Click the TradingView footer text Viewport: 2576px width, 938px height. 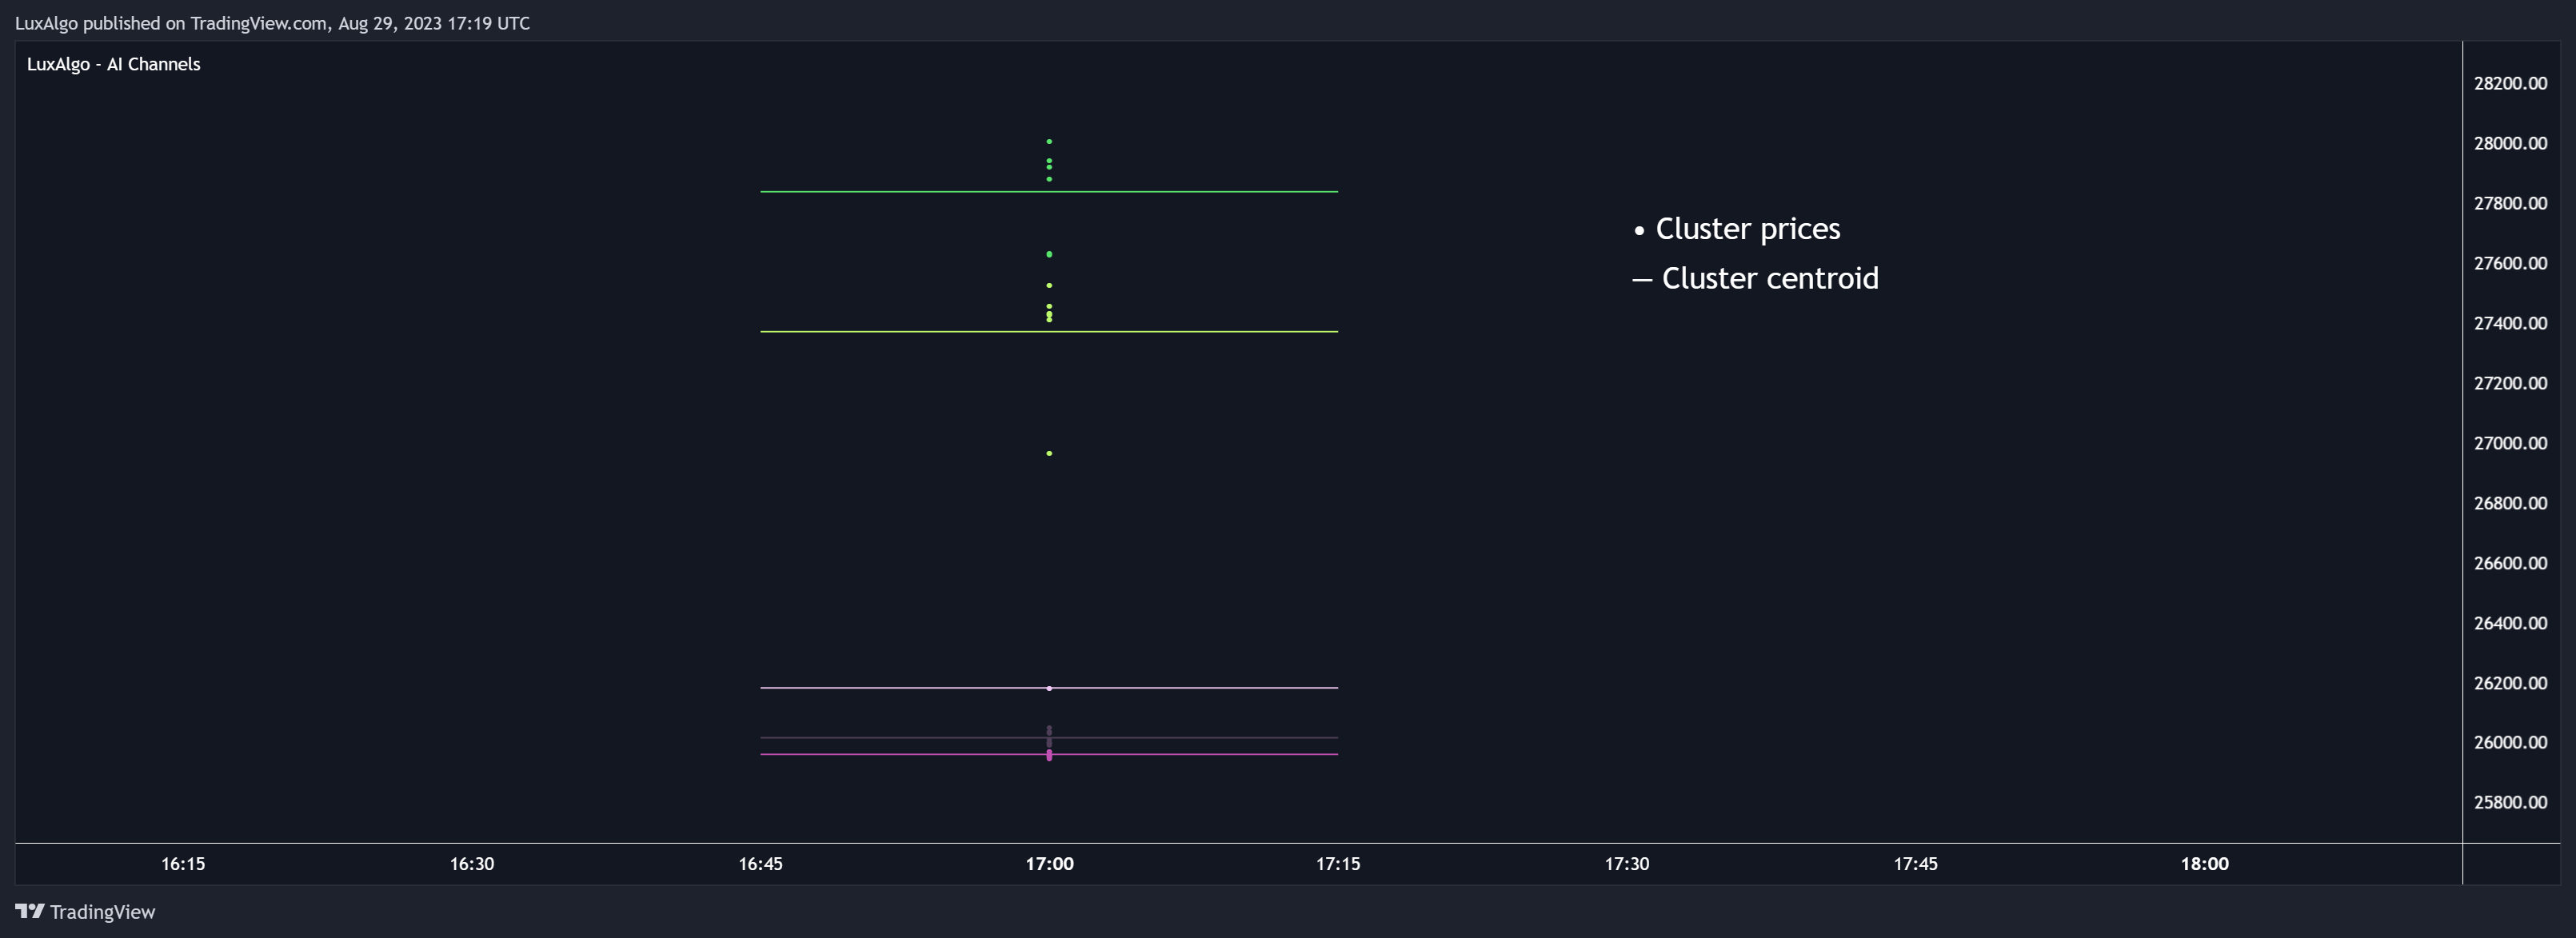point(102,912)
